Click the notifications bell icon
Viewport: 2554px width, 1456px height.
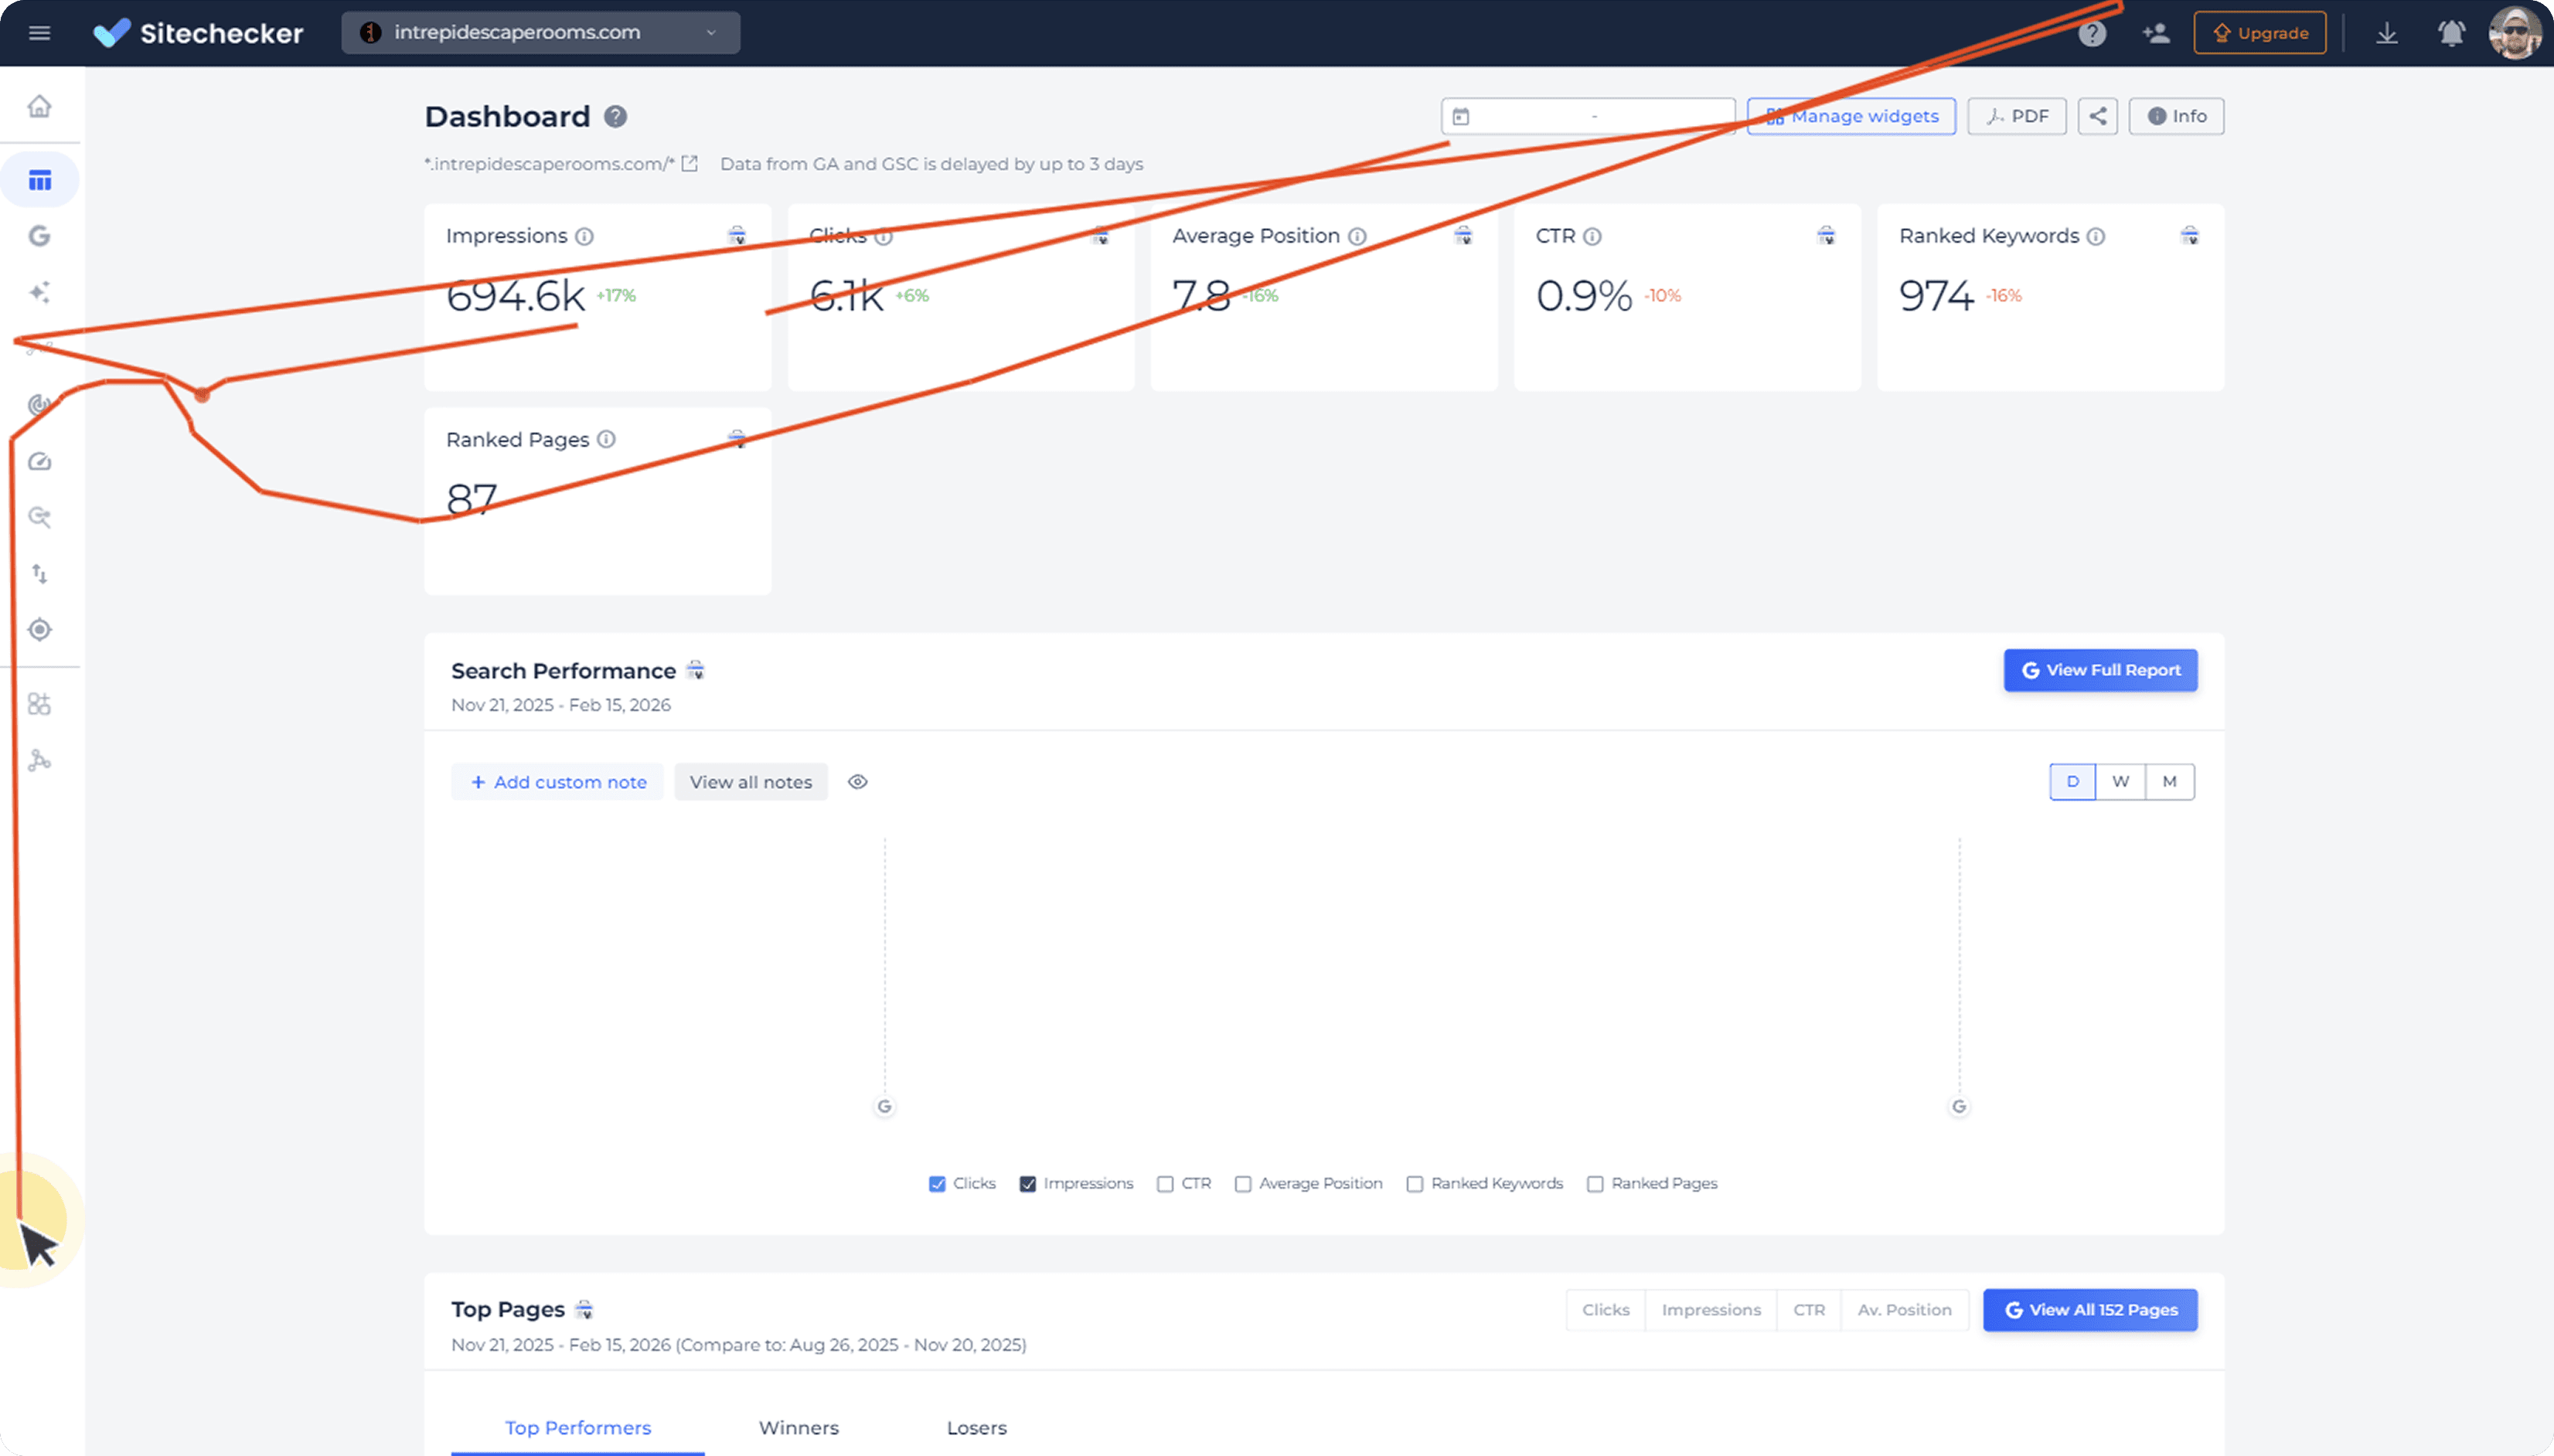(2451, 33)
